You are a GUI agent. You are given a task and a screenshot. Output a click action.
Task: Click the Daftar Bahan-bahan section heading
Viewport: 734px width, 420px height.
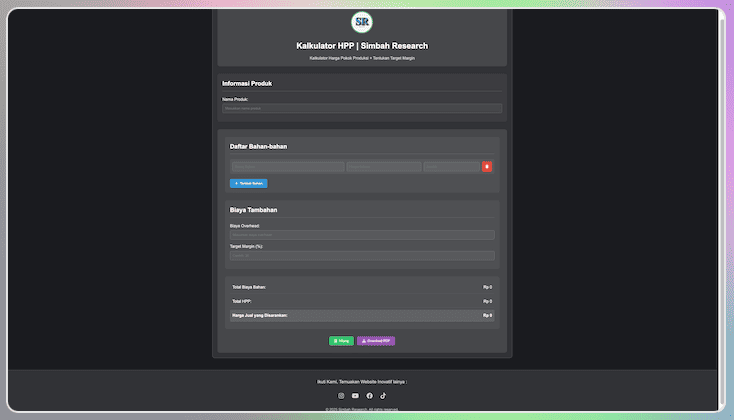point(258,147)
